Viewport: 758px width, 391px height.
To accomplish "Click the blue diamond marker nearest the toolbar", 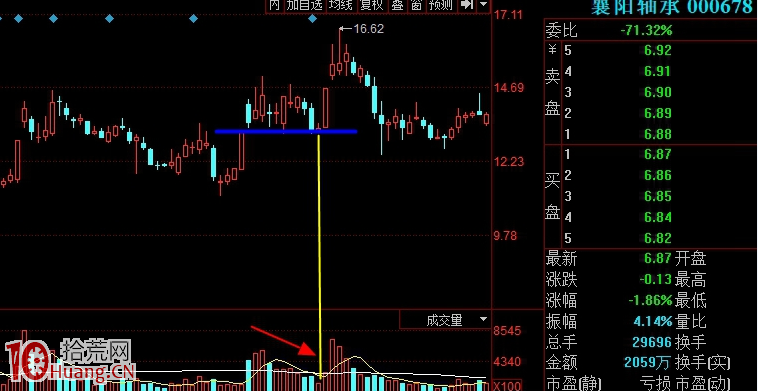I will click(312, 19).
